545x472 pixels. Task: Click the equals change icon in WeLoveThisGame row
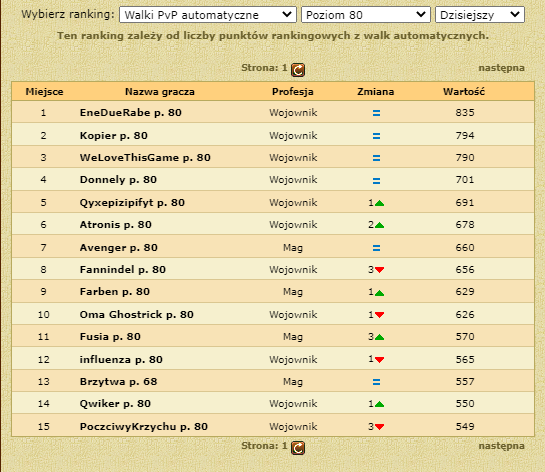(376, 158)
